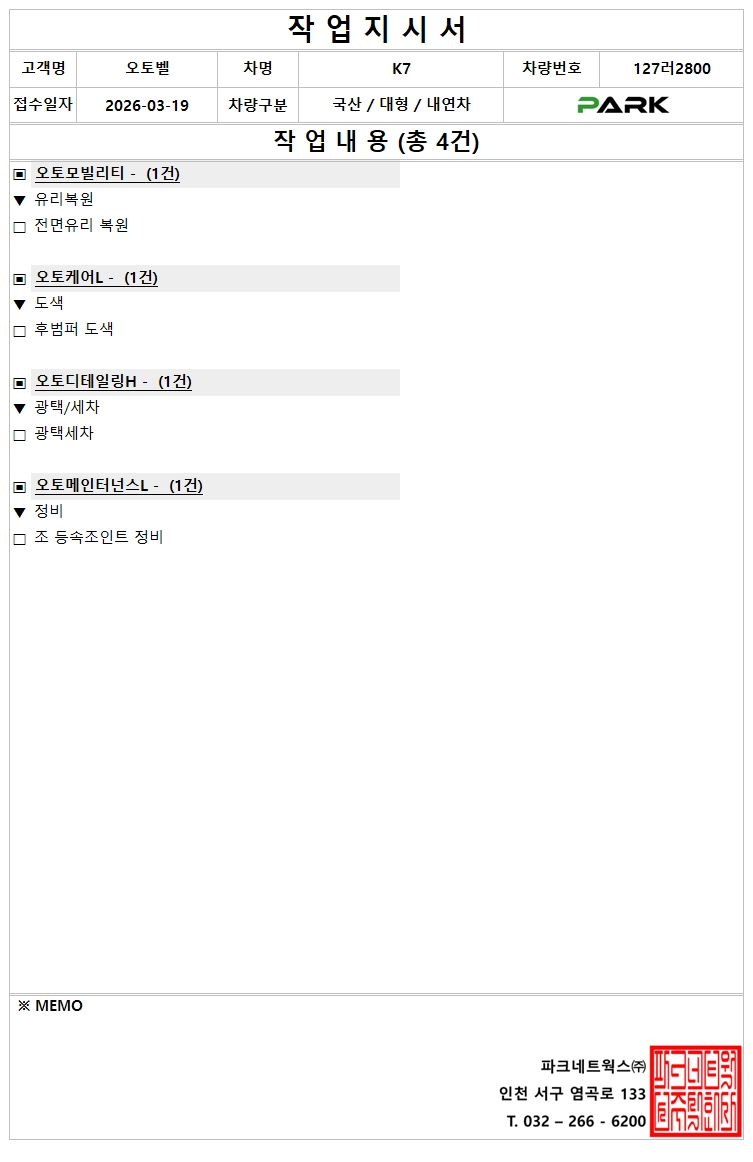Click the PARK logo in header

(x=622, y=105)
